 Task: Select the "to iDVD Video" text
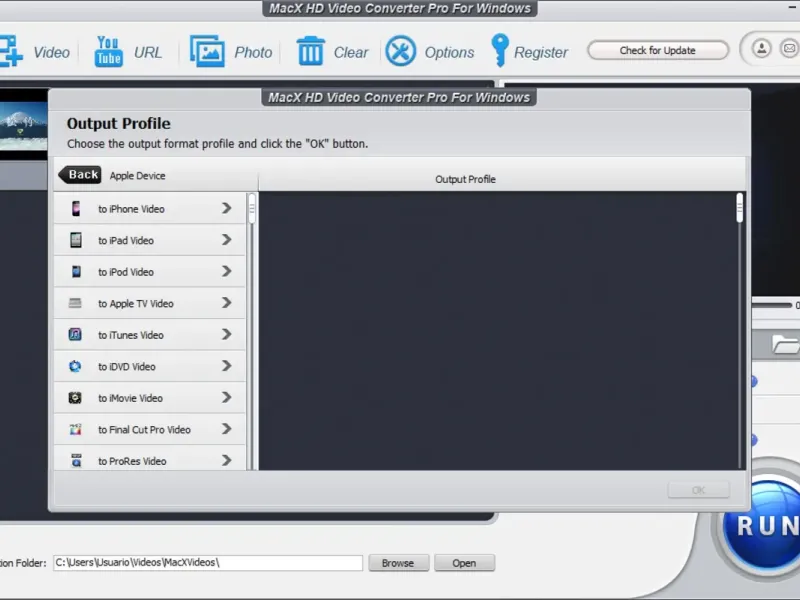coord(127,367)
